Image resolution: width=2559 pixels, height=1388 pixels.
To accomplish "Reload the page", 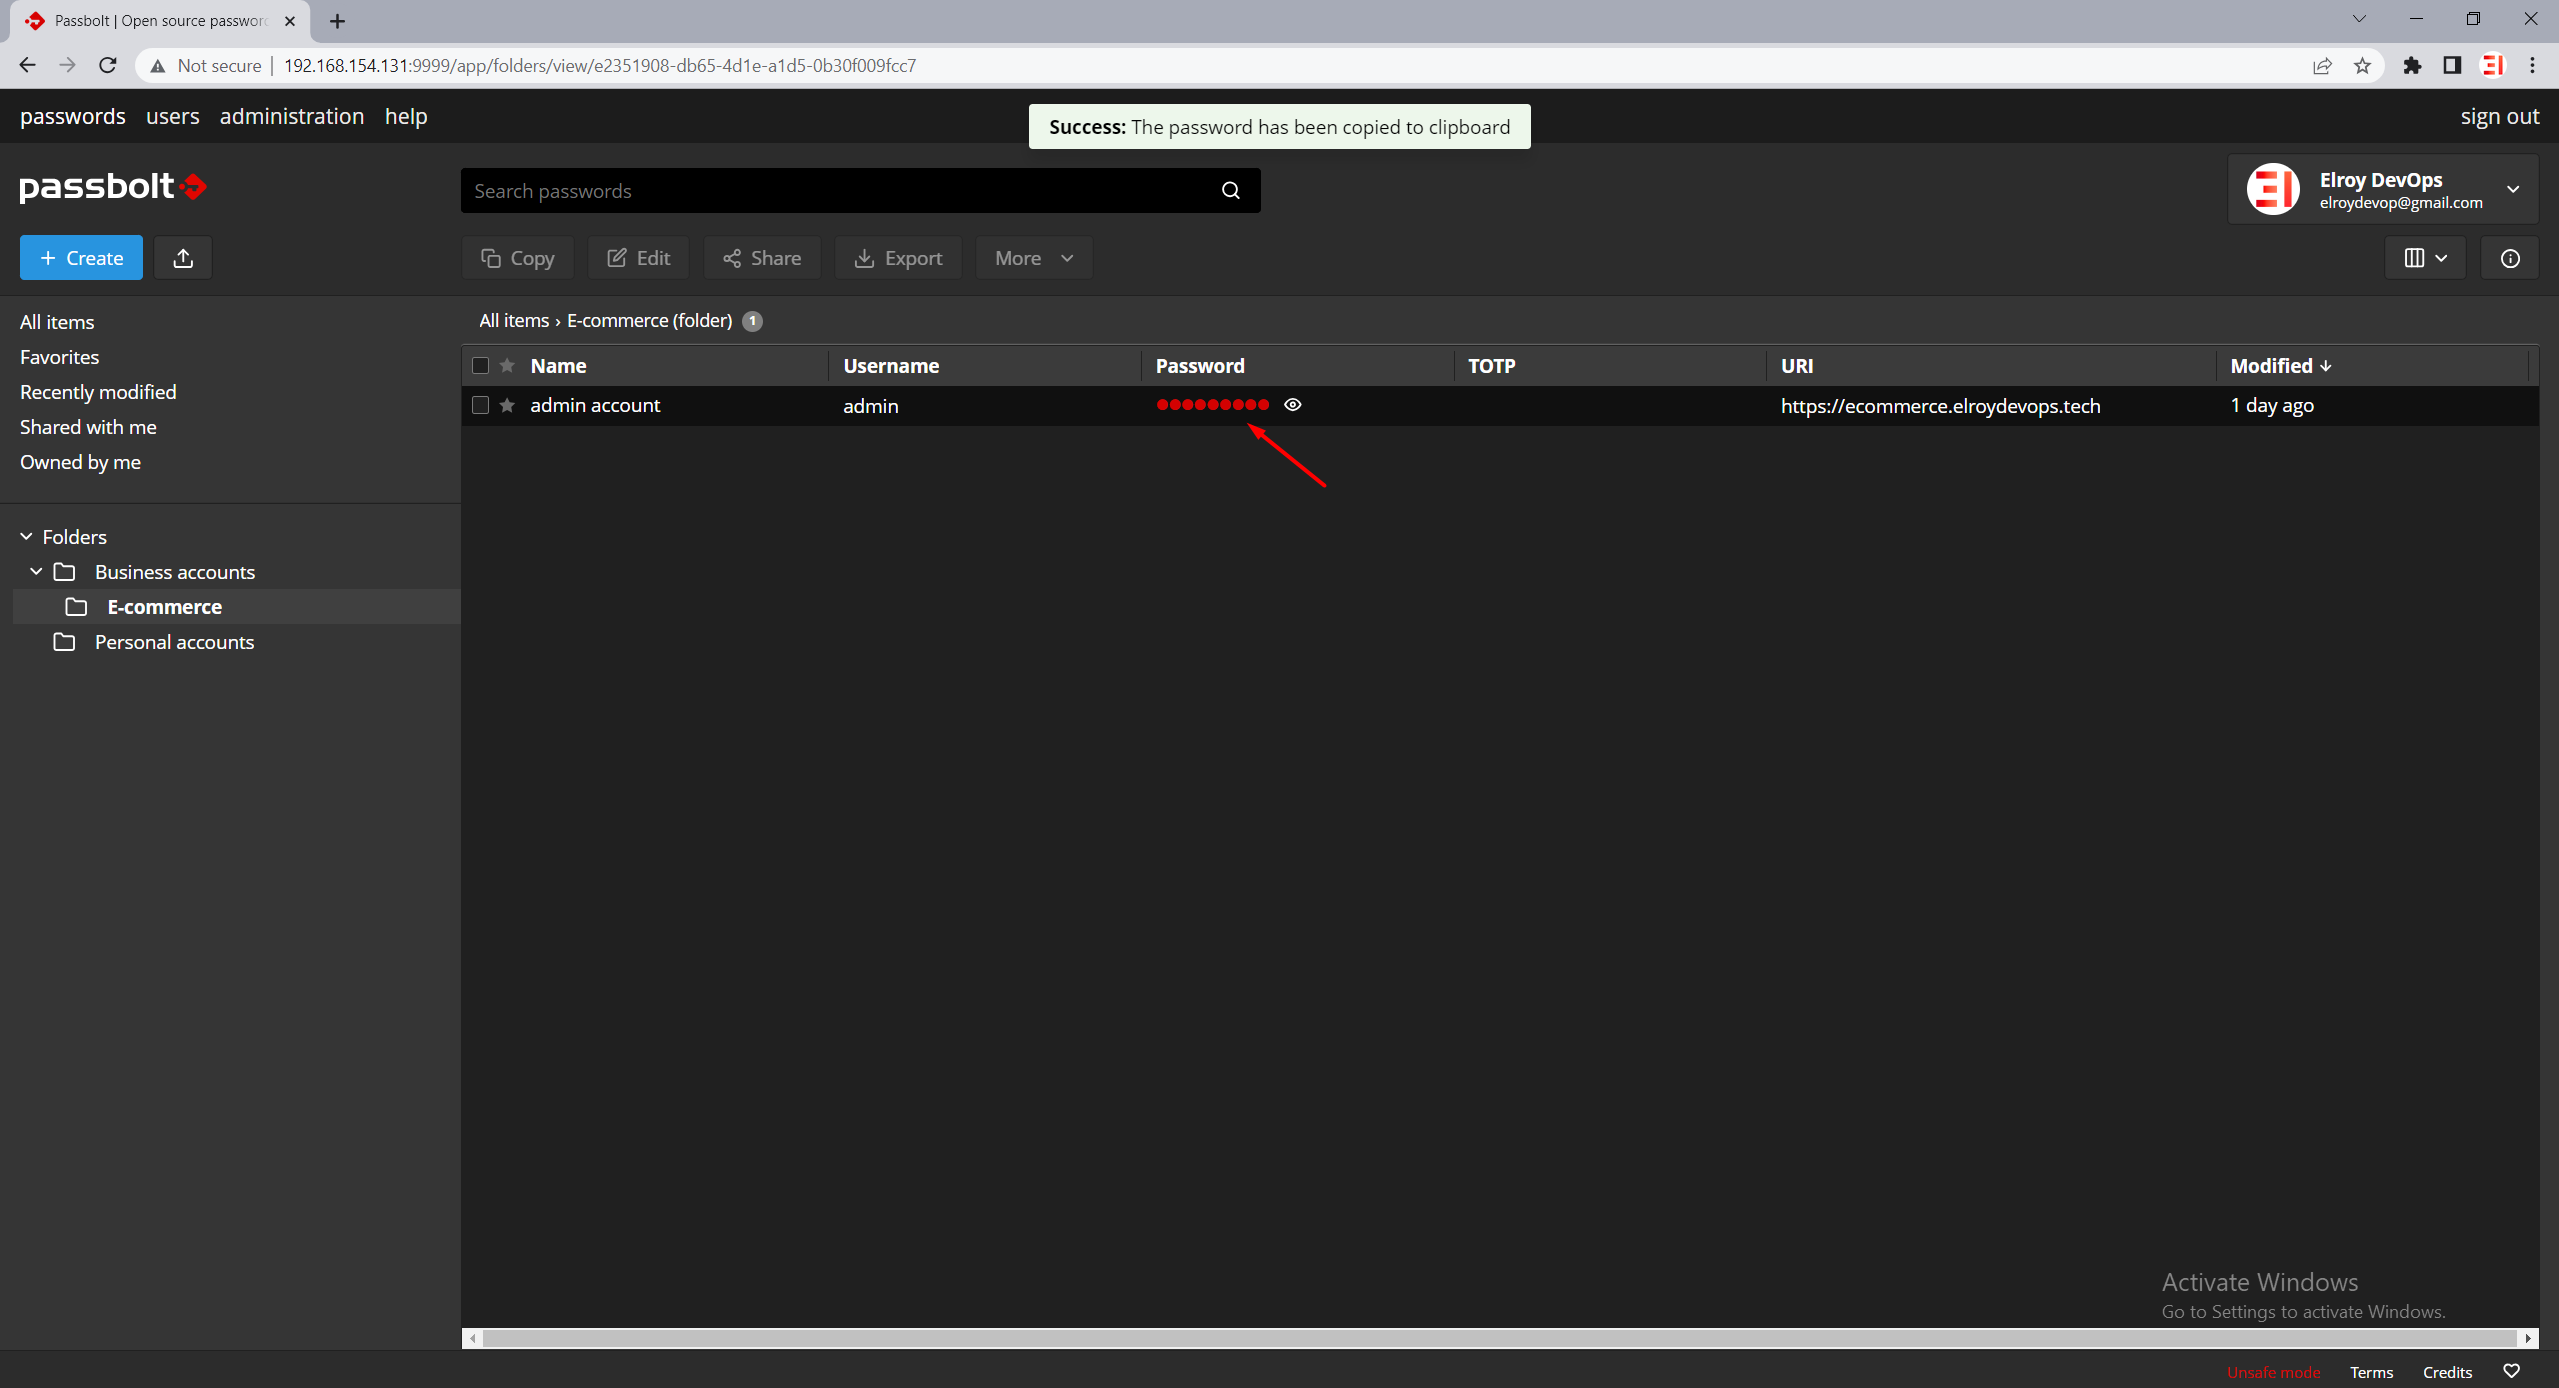I will [x=108, y=66].
